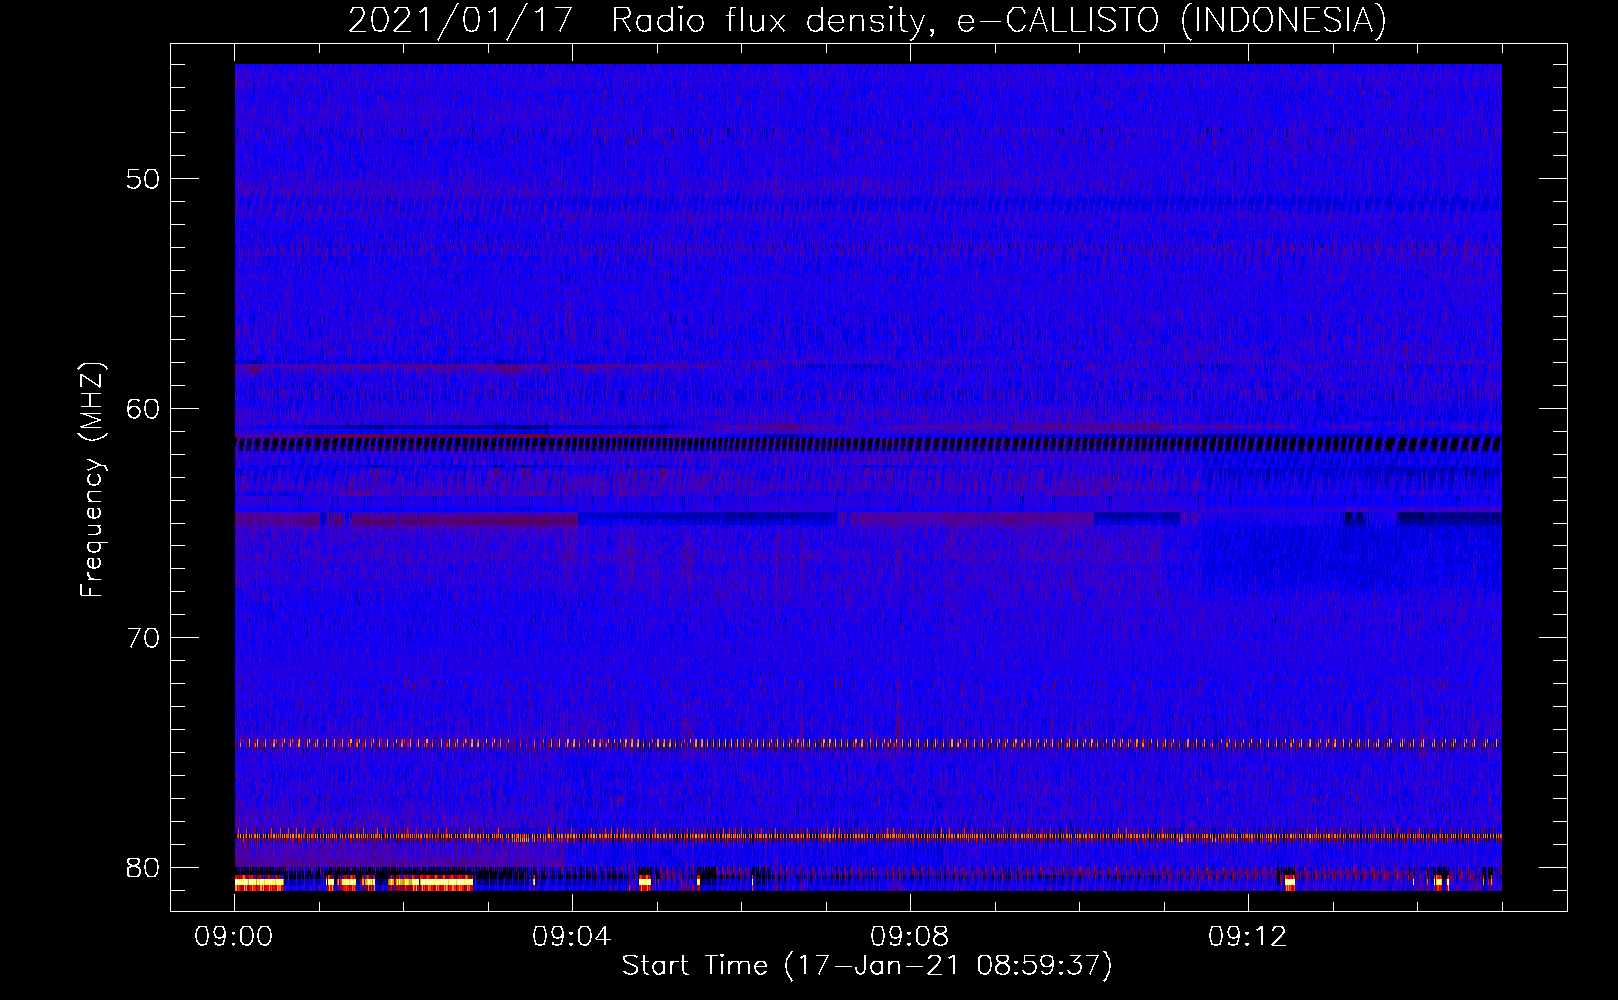Click the 'Frequency (MHZ)' axis label
1618x1000 pixels.
[92, 480]
